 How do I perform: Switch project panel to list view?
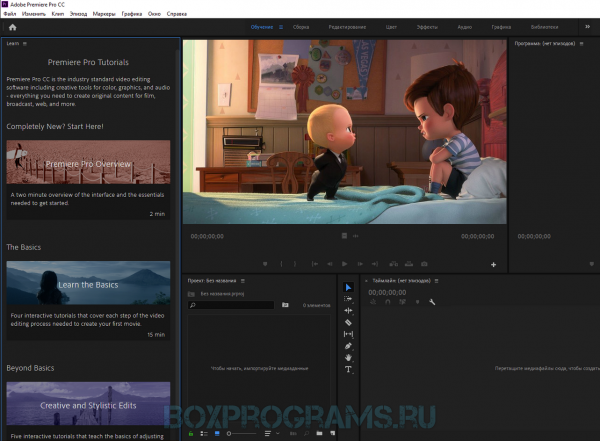(204, 433)
